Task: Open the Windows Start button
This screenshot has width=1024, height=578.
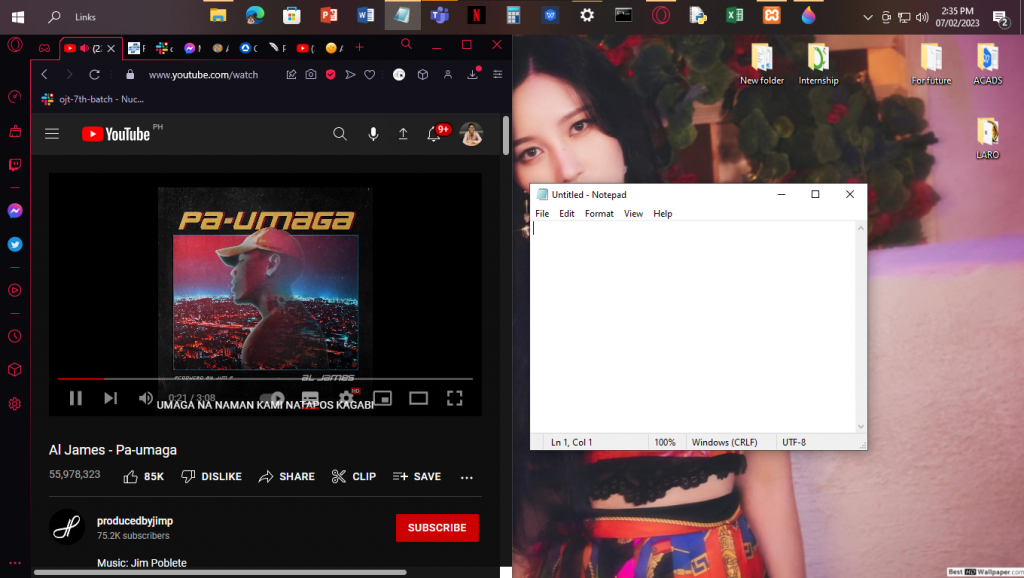Action: 18,16
